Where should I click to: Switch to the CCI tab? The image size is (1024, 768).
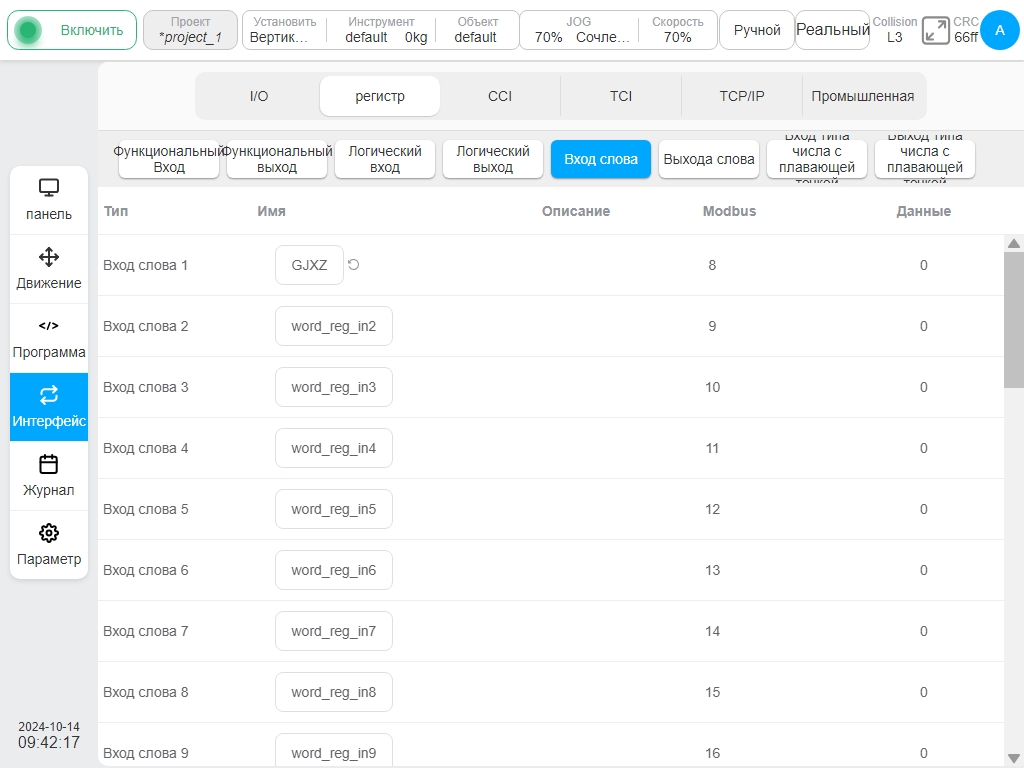500,96
